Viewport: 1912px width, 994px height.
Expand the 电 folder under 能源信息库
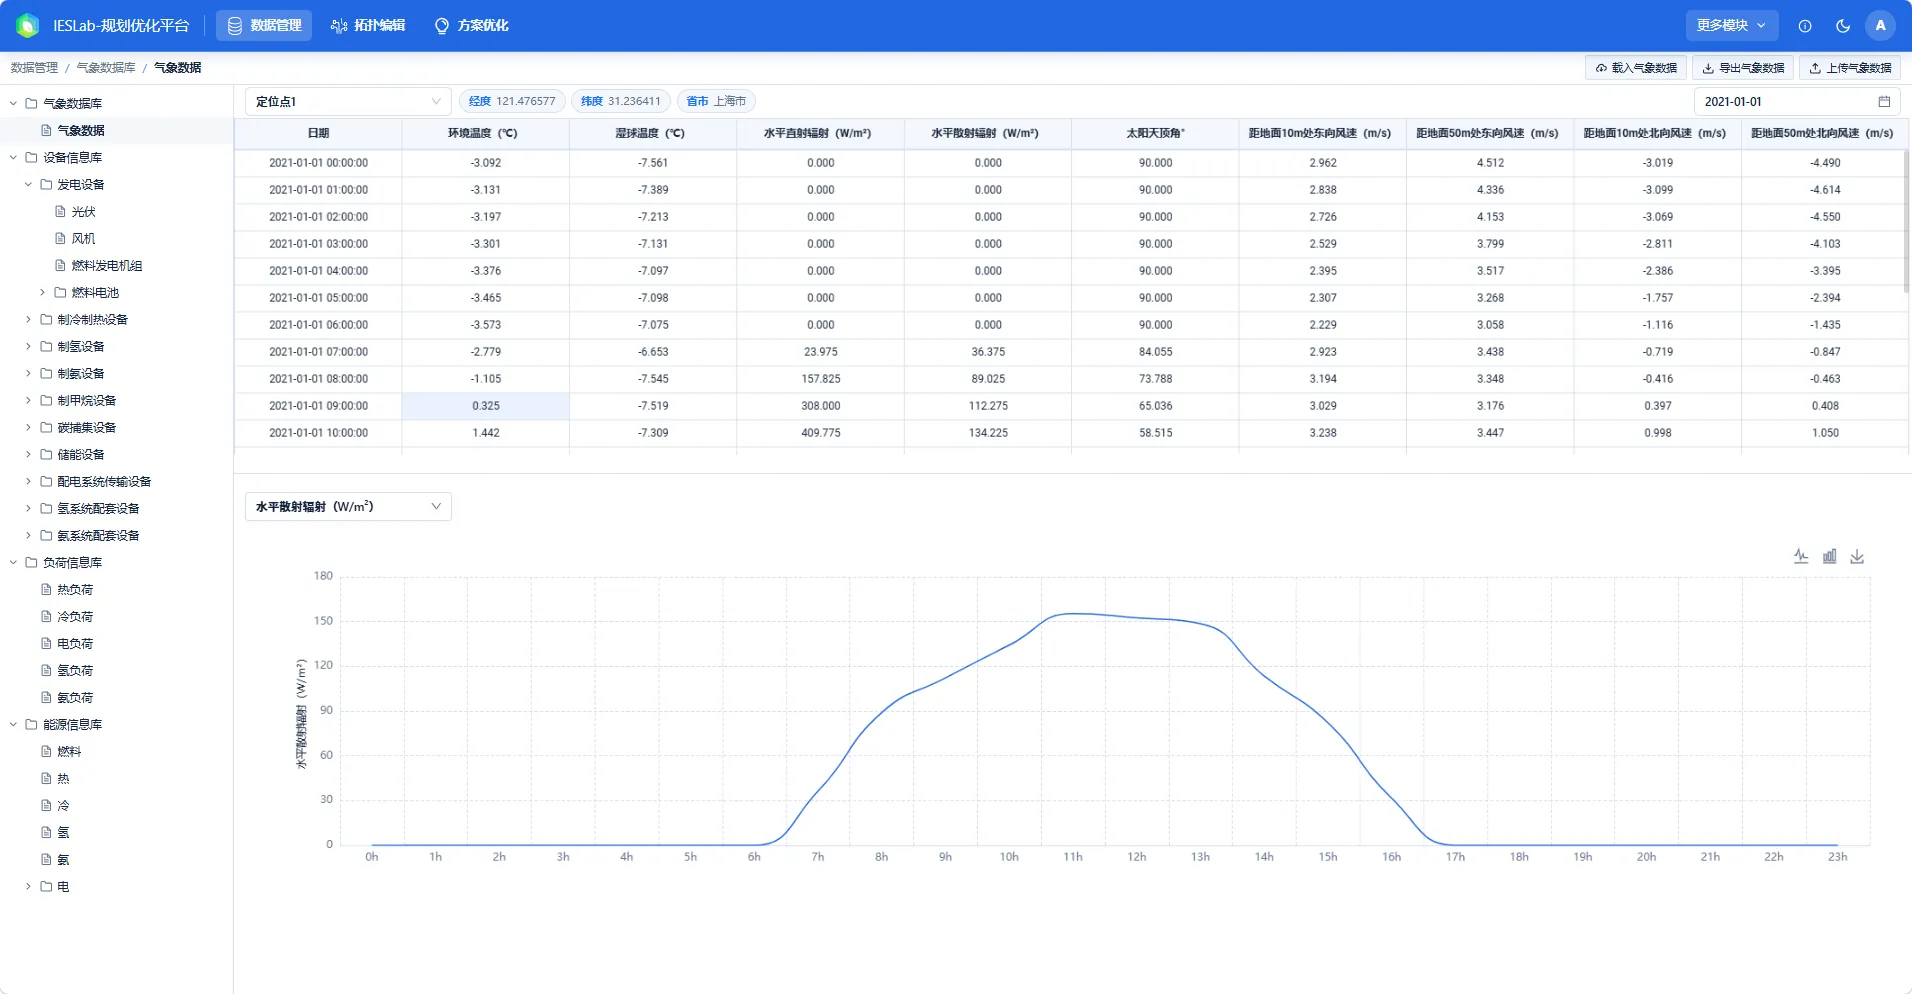pyautogui.click(x=28, y=886)
